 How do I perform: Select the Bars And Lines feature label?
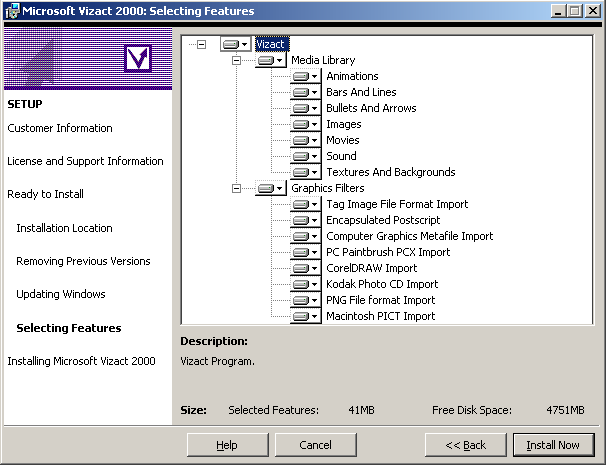coord(361,92)
